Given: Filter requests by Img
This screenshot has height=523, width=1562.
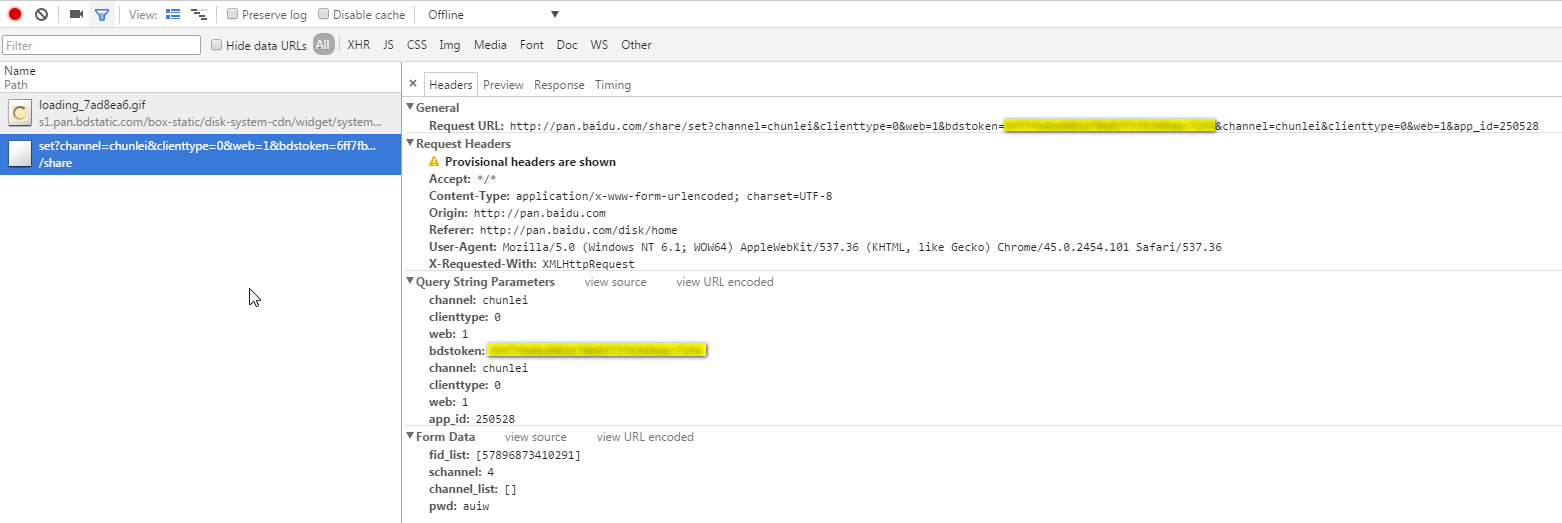Looking at the screenshot, I should [450, 45].
